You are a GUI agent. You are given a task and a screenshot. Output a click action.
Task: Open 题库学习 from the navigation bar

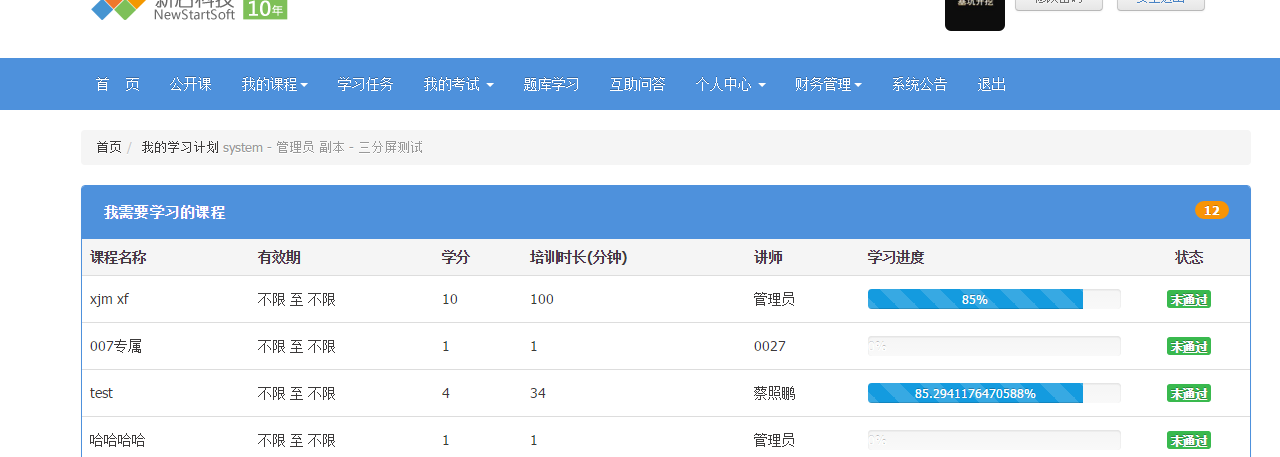click(x=551, y=85)
